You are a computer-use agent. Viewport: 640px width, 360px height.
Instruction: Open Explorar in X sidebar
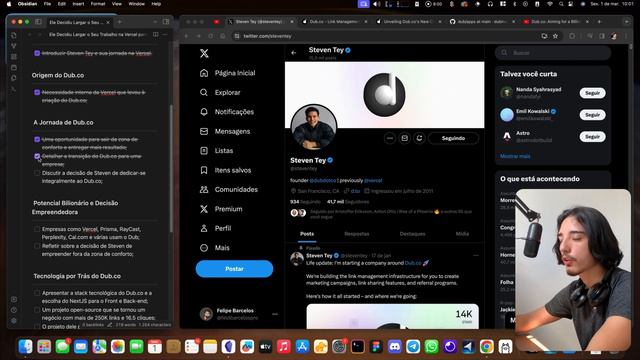point(220,93)
